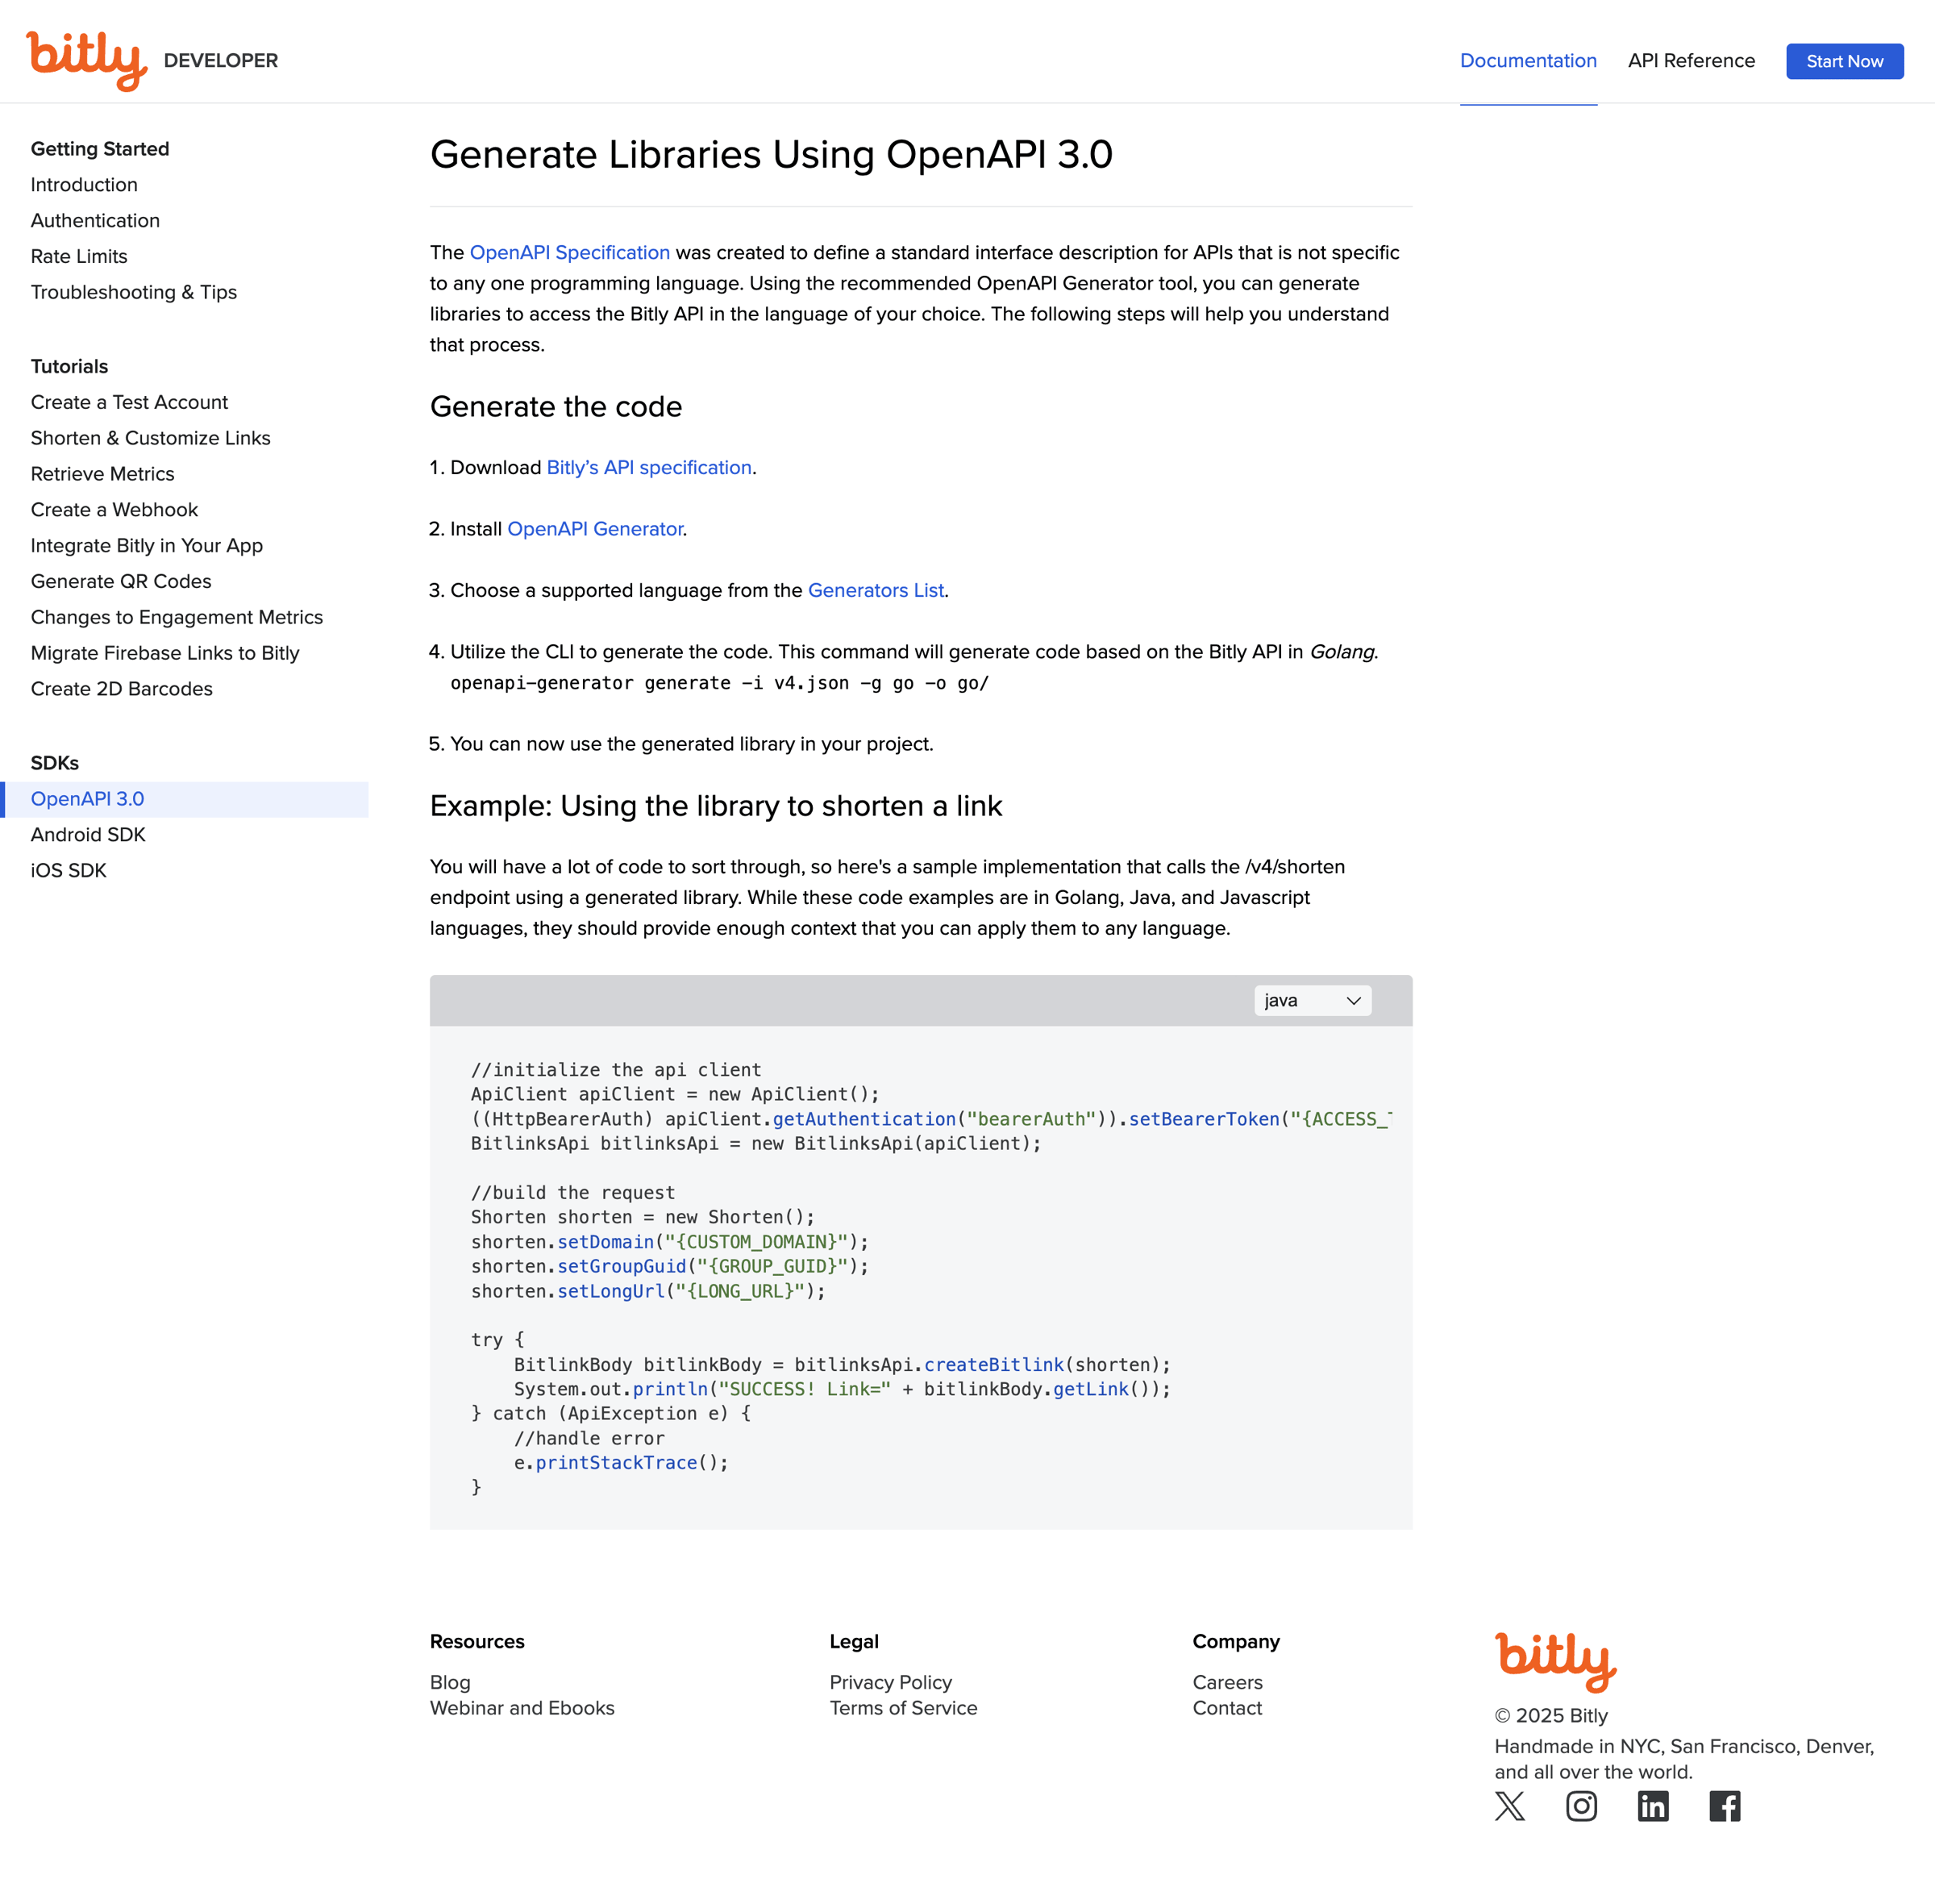Click the Generate the code heading
The image size is (1935, 1904).
coord(556,407)
